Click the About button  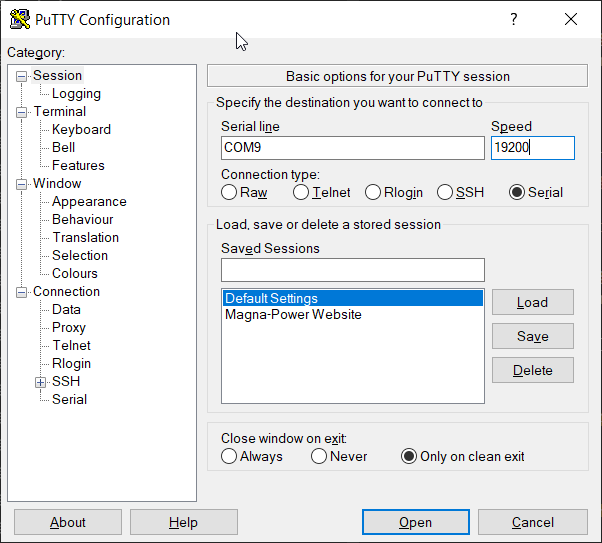(x=68, y=522)
